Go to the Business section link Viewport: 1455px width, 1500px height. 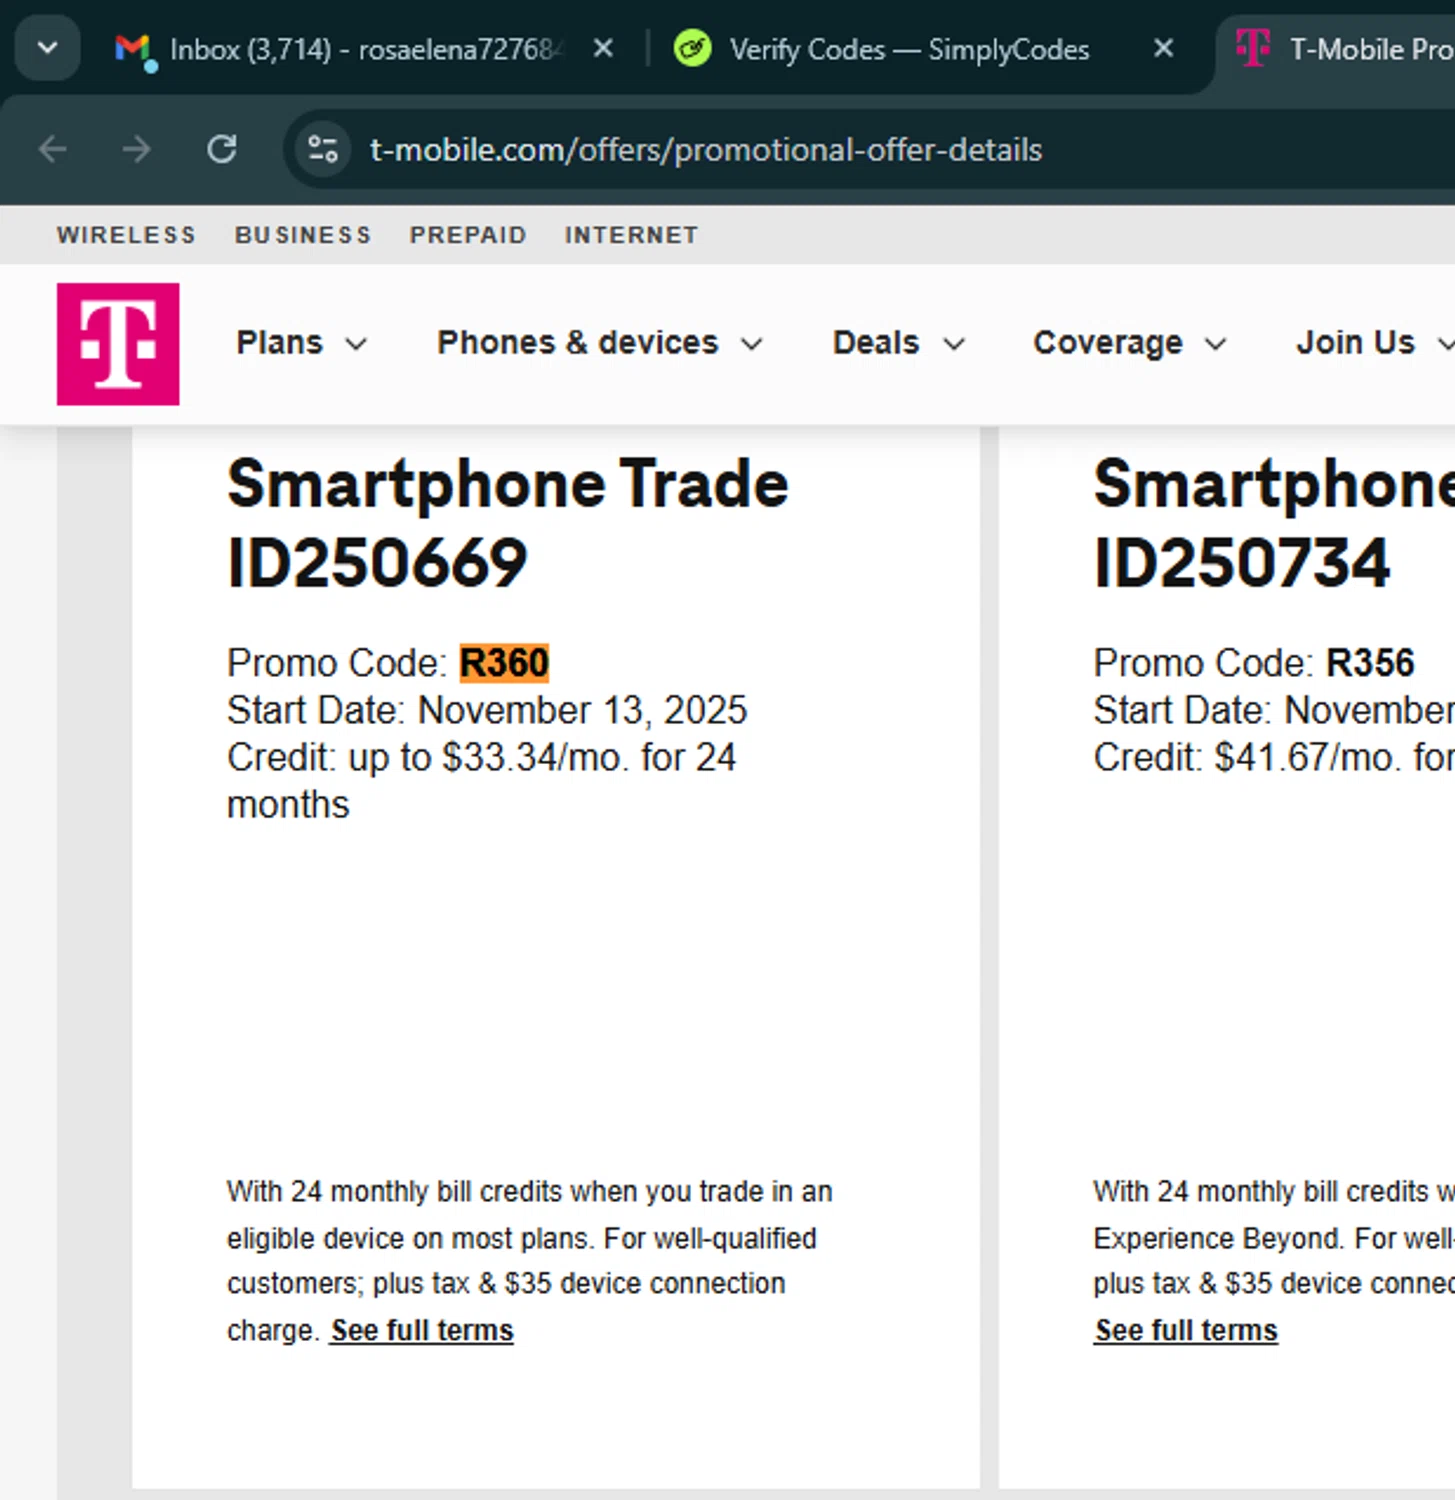(303, 235)
